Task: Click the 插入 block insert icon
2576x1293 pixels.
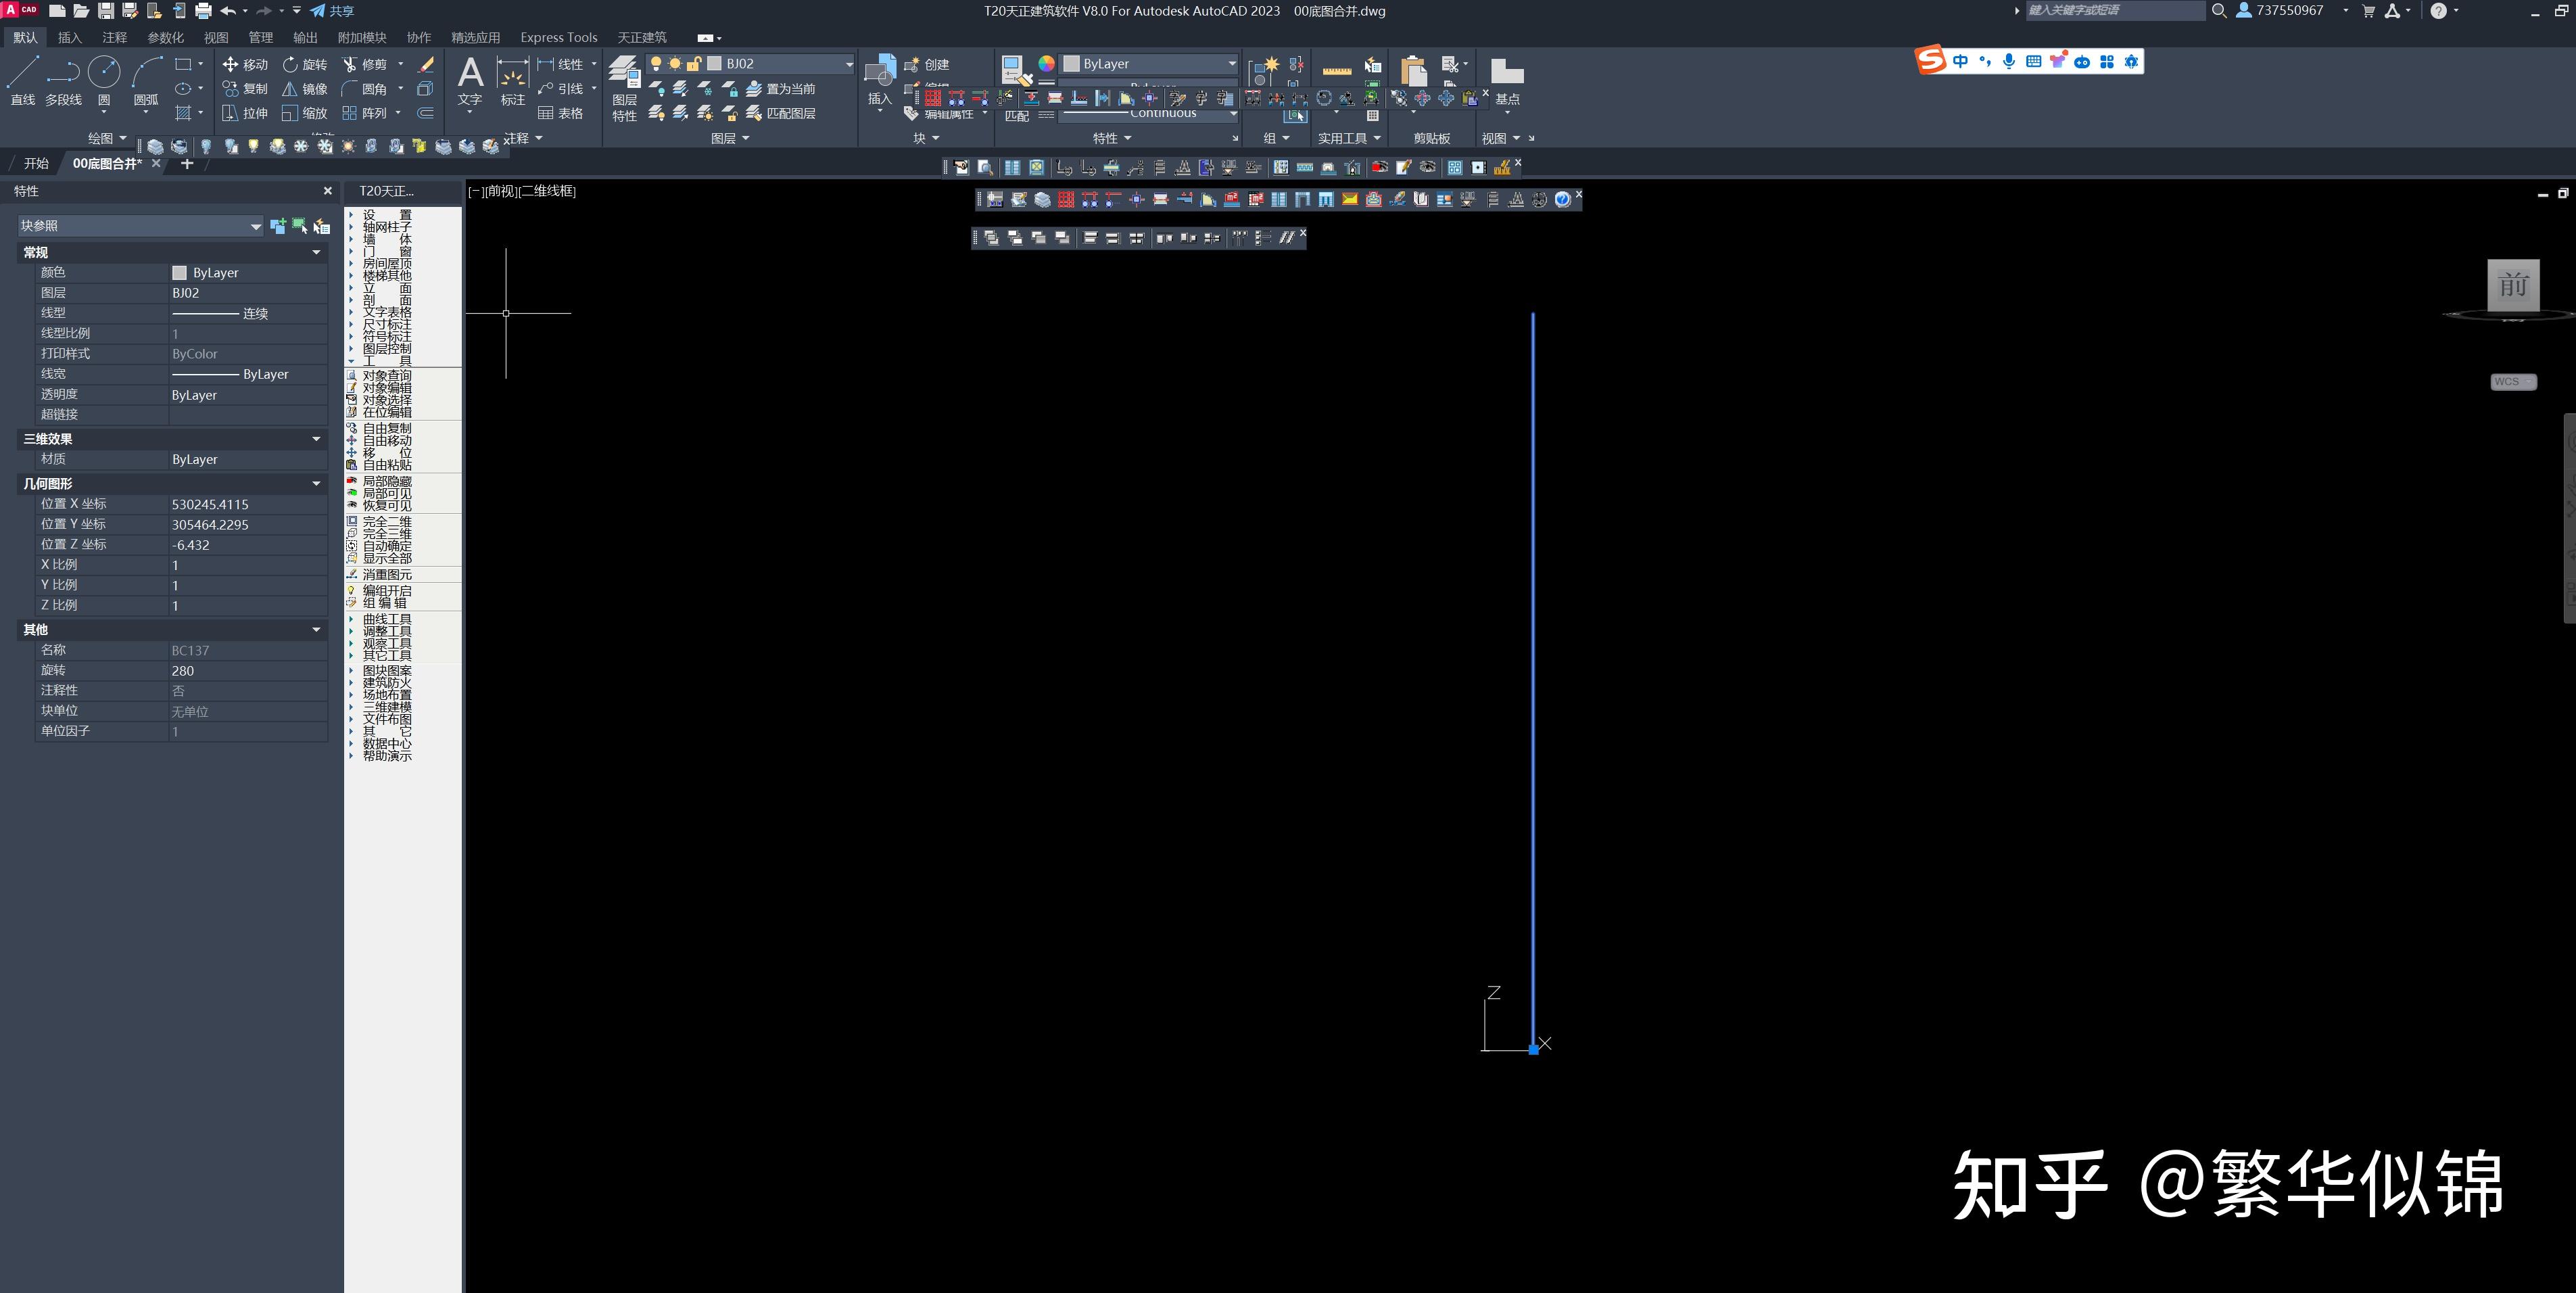Action: pos(880,80)
